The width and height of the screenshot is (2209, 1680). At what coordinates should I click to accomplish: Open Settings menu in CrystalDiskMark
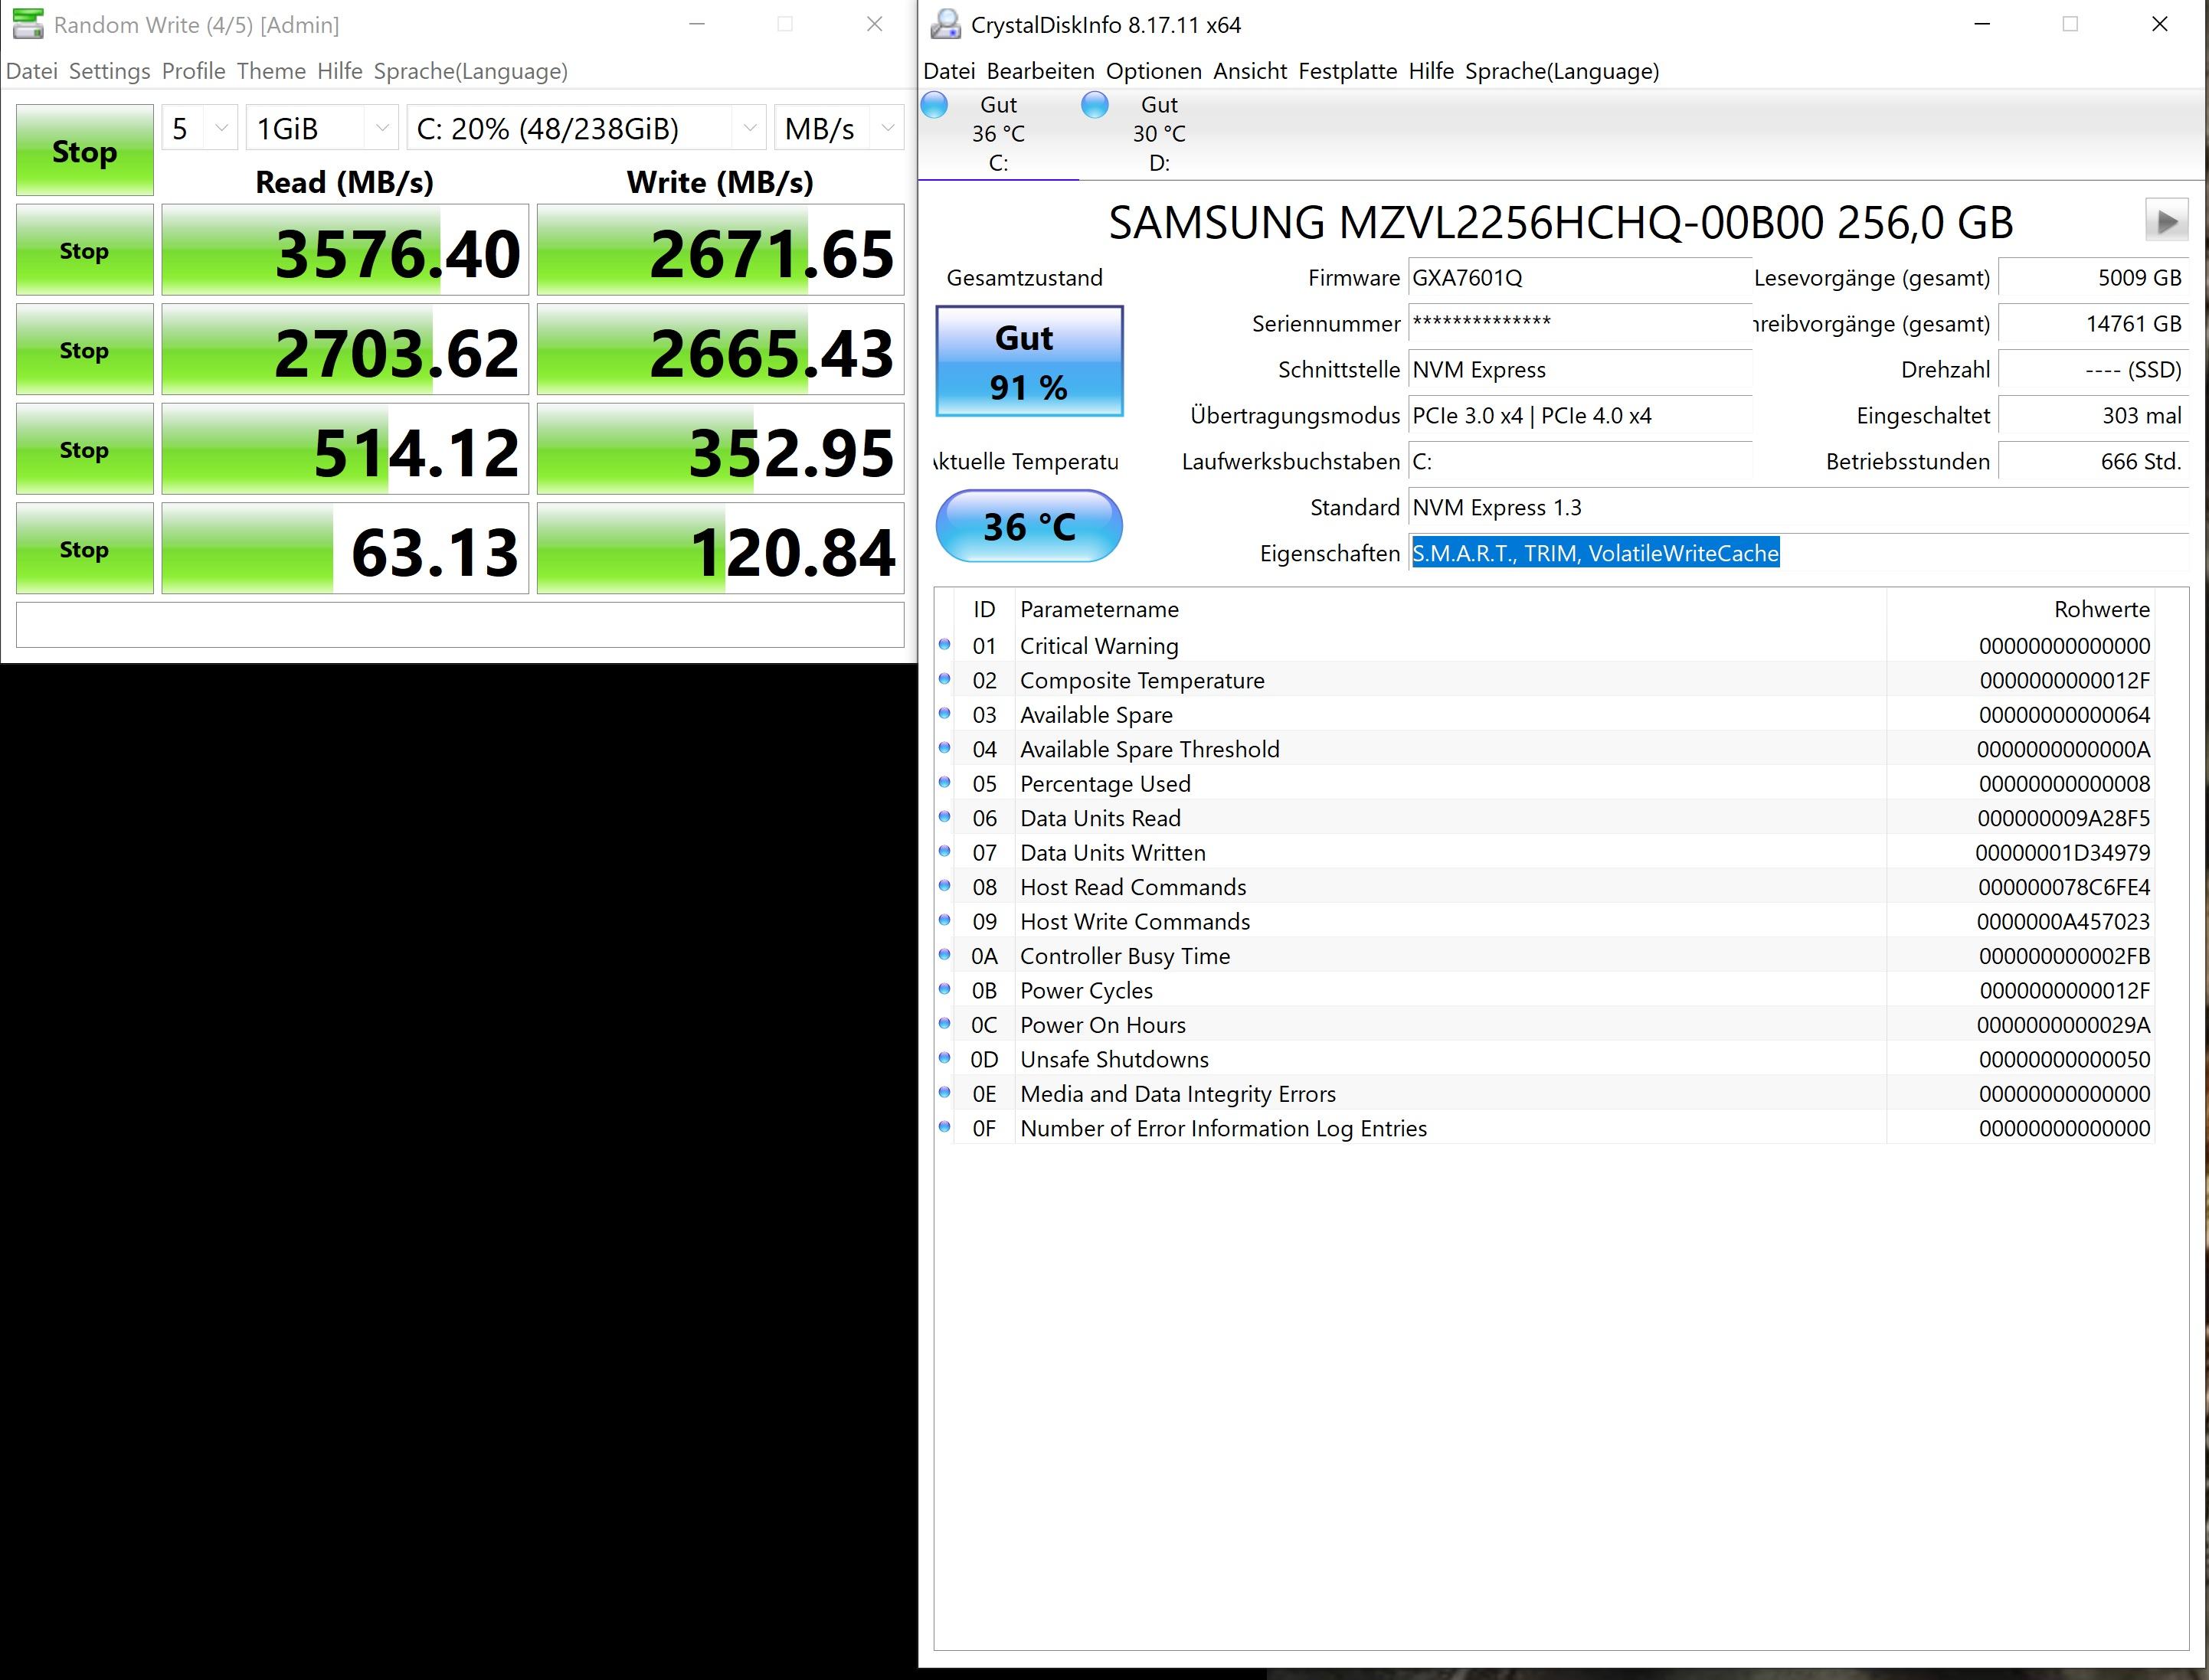pyautogui.click(x=110, y=71)
